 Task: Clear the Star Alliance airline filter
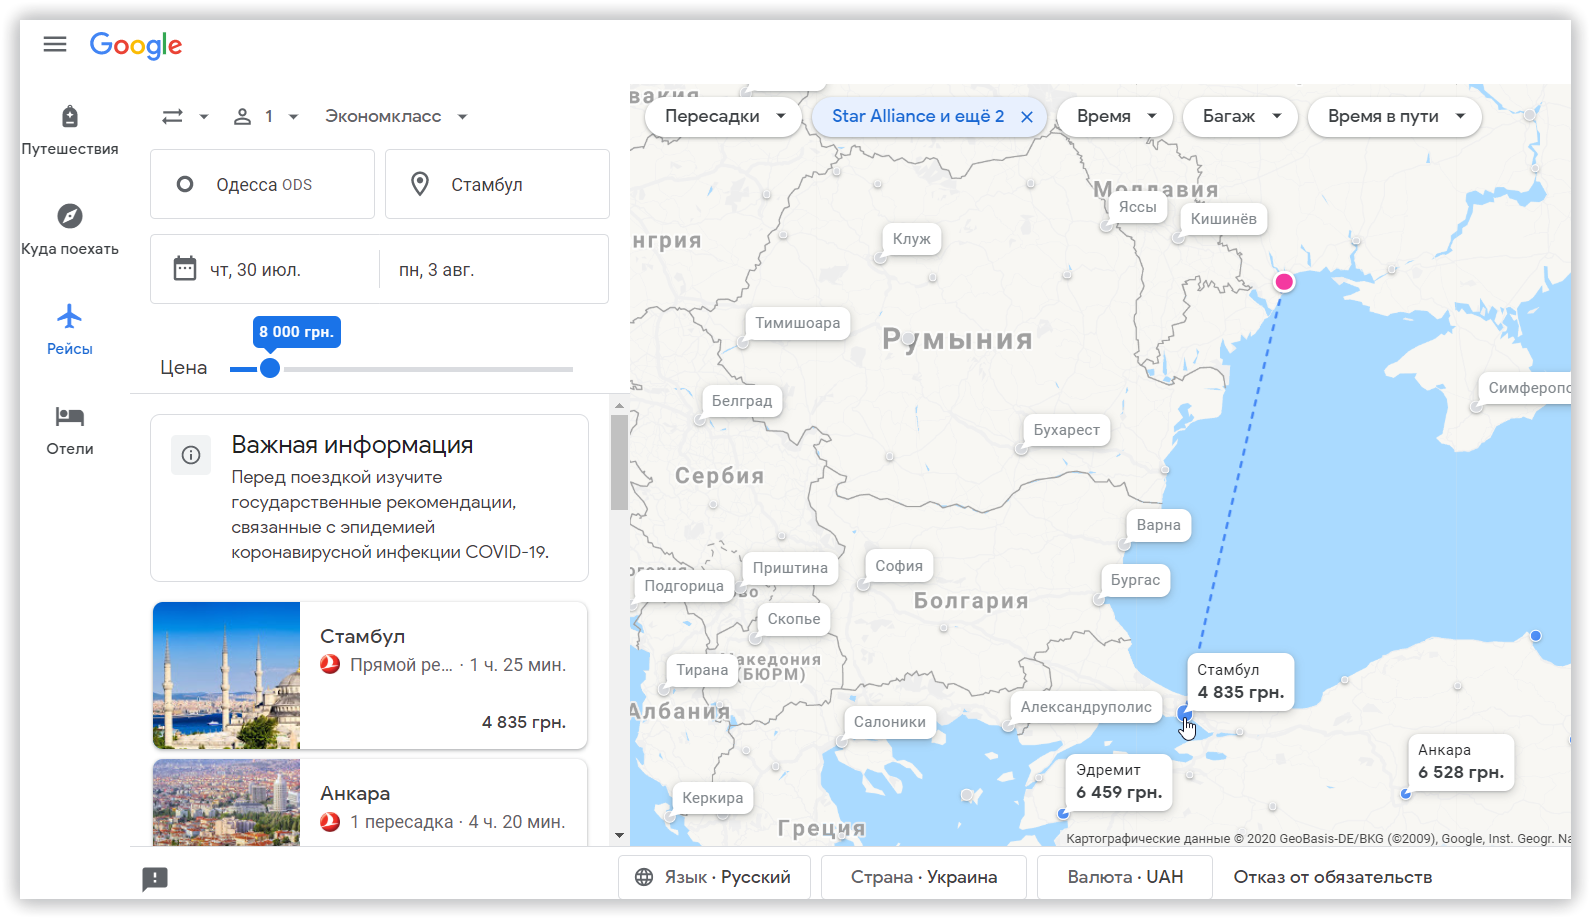[1027, 117]
